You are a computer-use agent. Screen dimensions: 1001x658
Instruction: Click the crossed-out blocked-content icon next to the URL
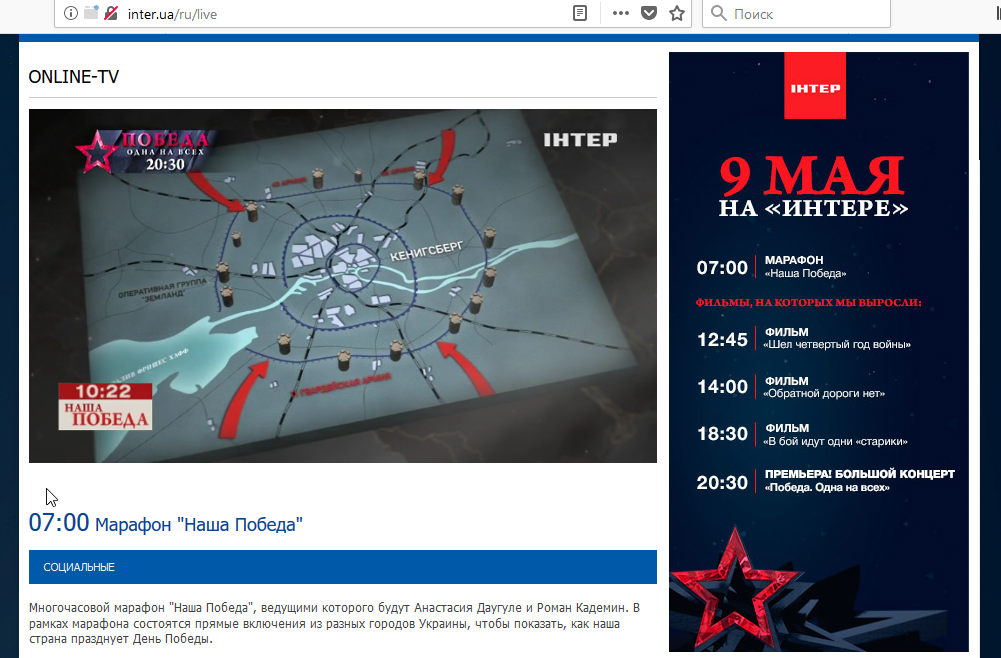coord(111,13)
